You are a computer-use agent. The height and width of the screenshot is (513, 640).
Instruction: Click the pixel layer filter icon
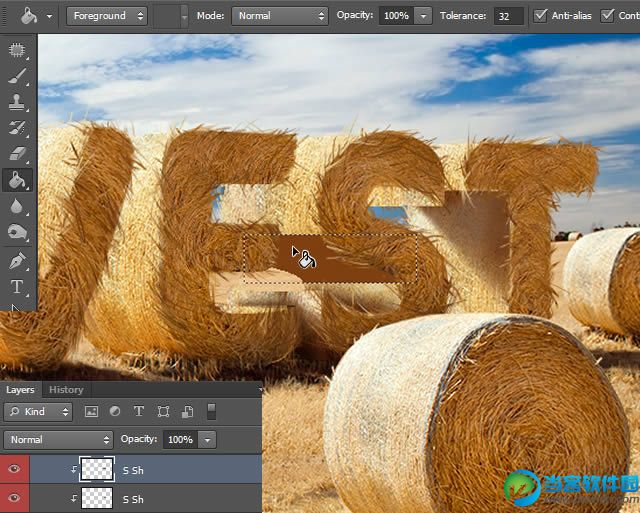pyautogui.click(x=91, y=411)
